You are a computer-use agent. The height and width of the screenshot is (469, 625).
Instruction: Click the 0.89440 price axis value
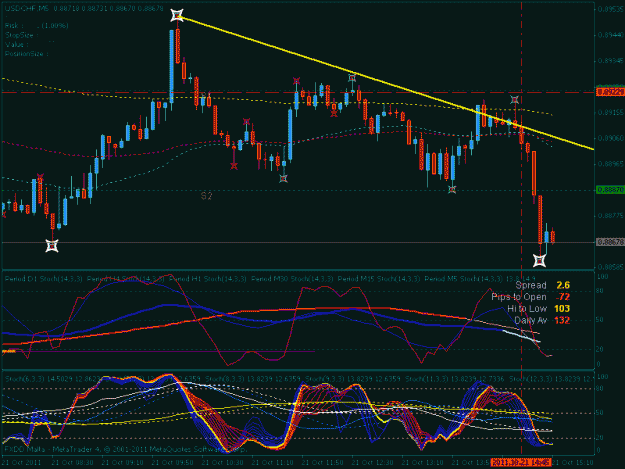tap(610, 35)
